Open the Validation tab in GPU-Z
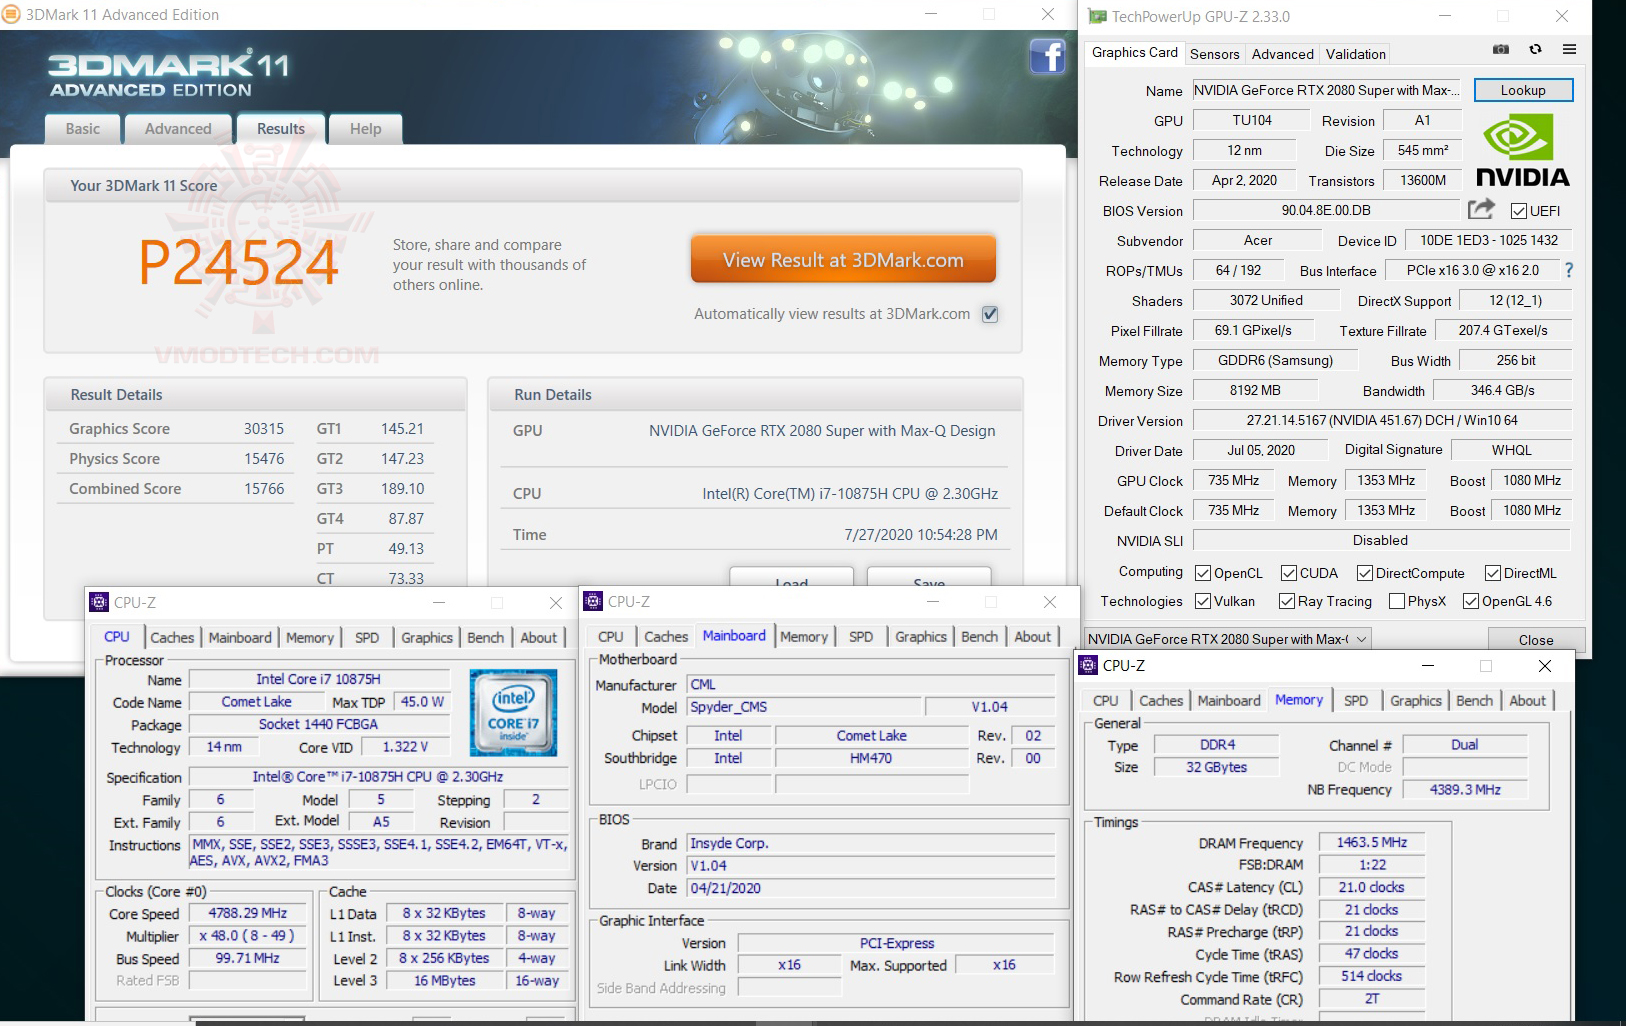The width and height of the screenshot is (1626, 1026). (x=1356, y=54)
